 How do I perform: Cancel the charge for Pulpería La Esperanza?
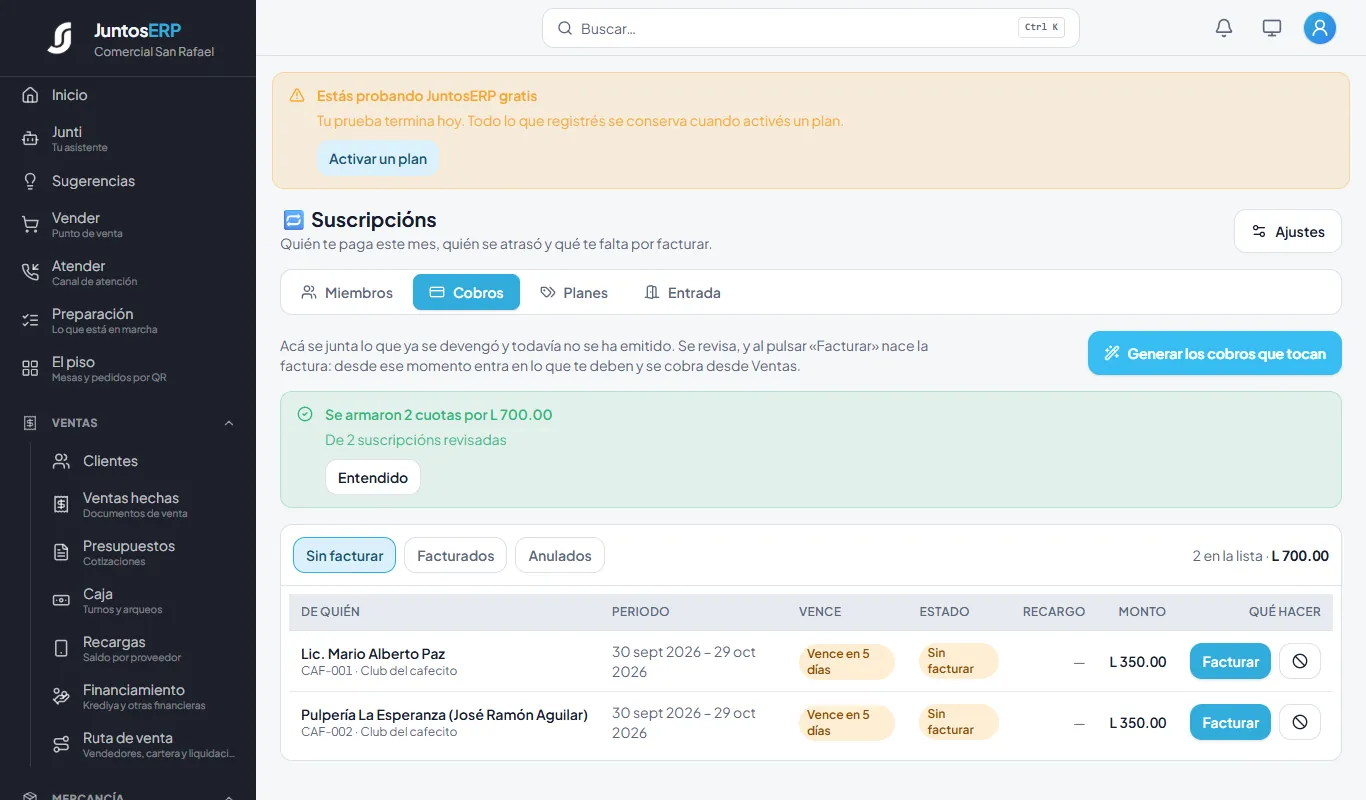click(x=1300, y=722)
